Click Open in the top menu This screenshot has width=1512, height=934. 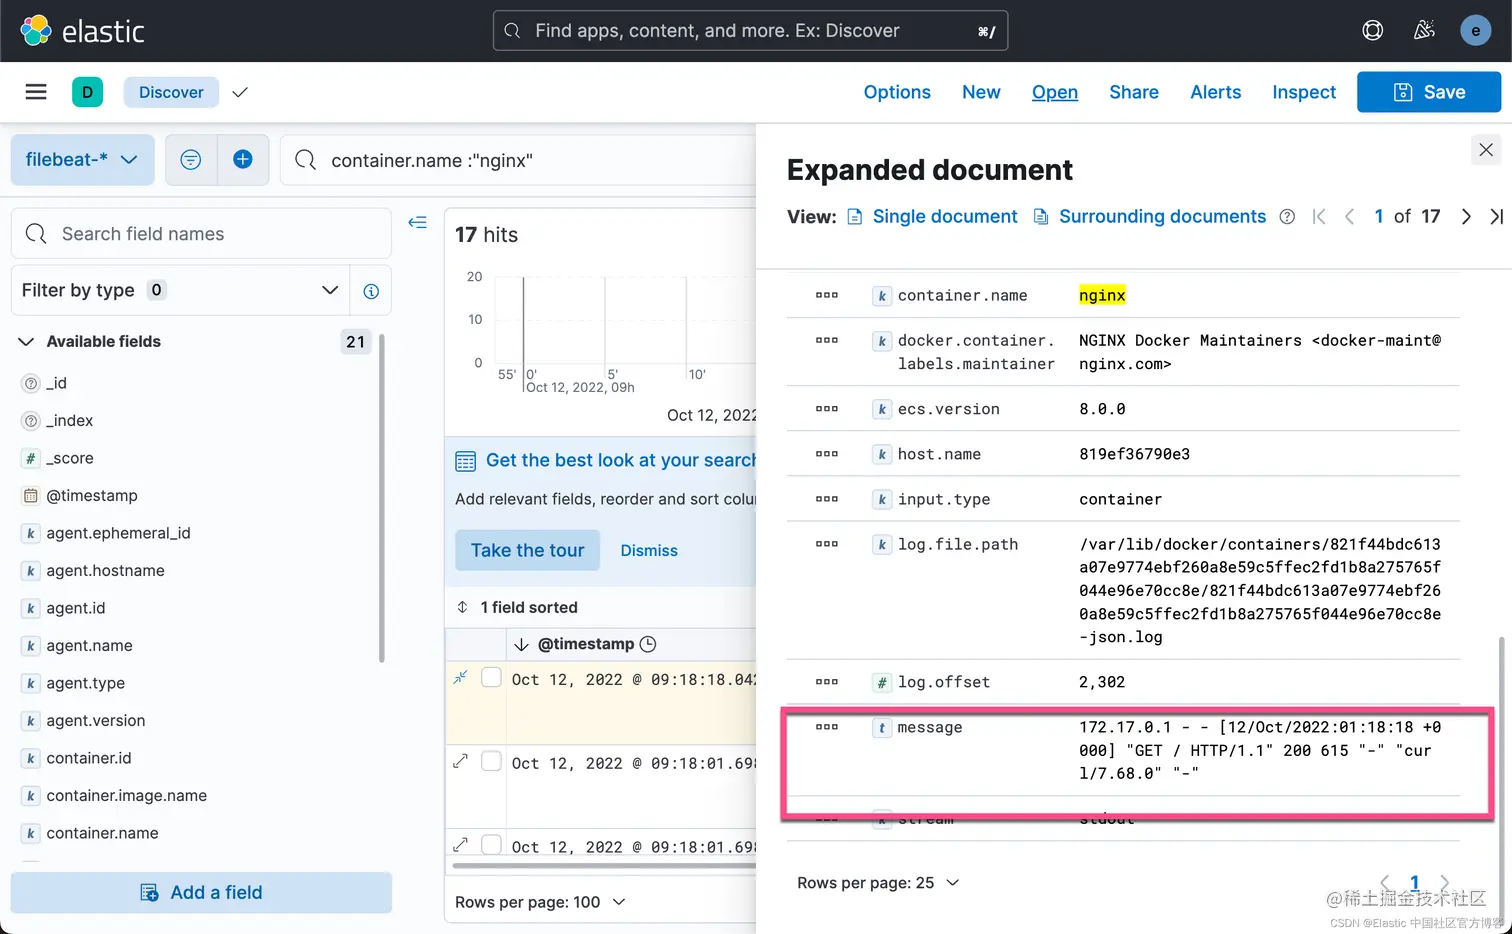[x=1055, y=92]
